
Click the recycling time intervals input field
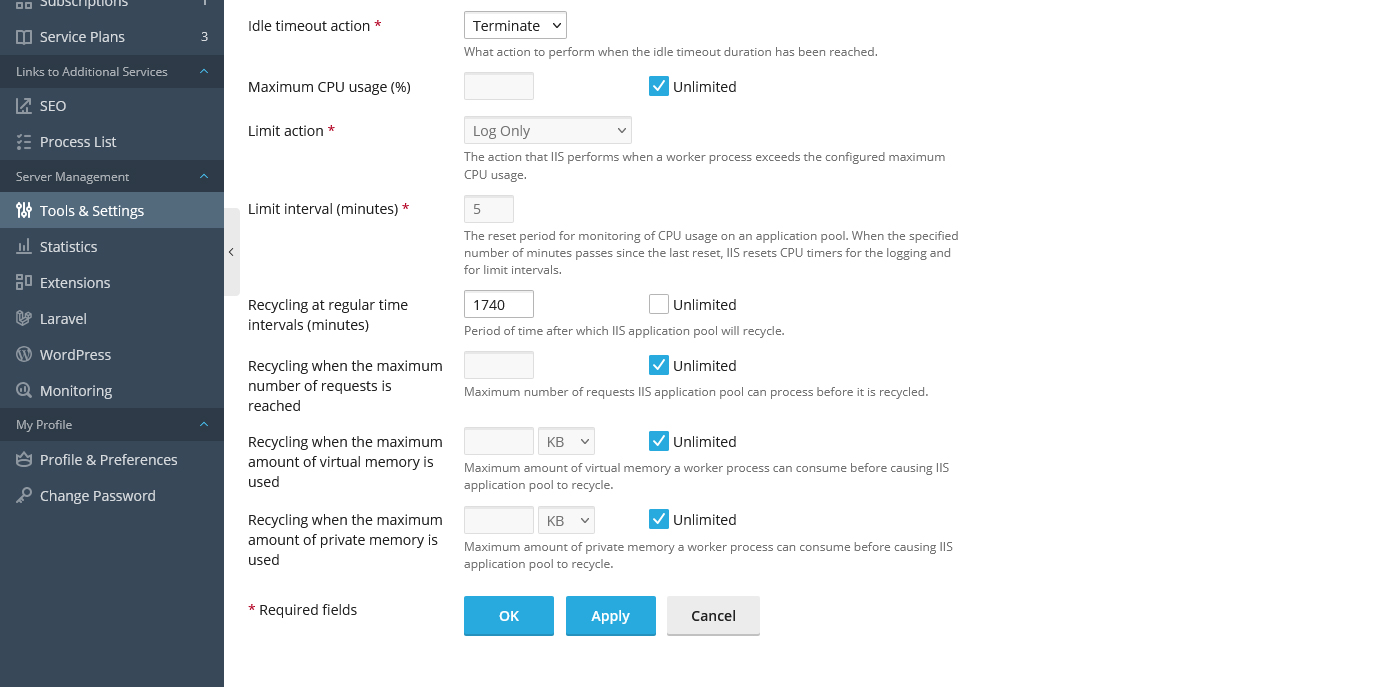point(498,305)
